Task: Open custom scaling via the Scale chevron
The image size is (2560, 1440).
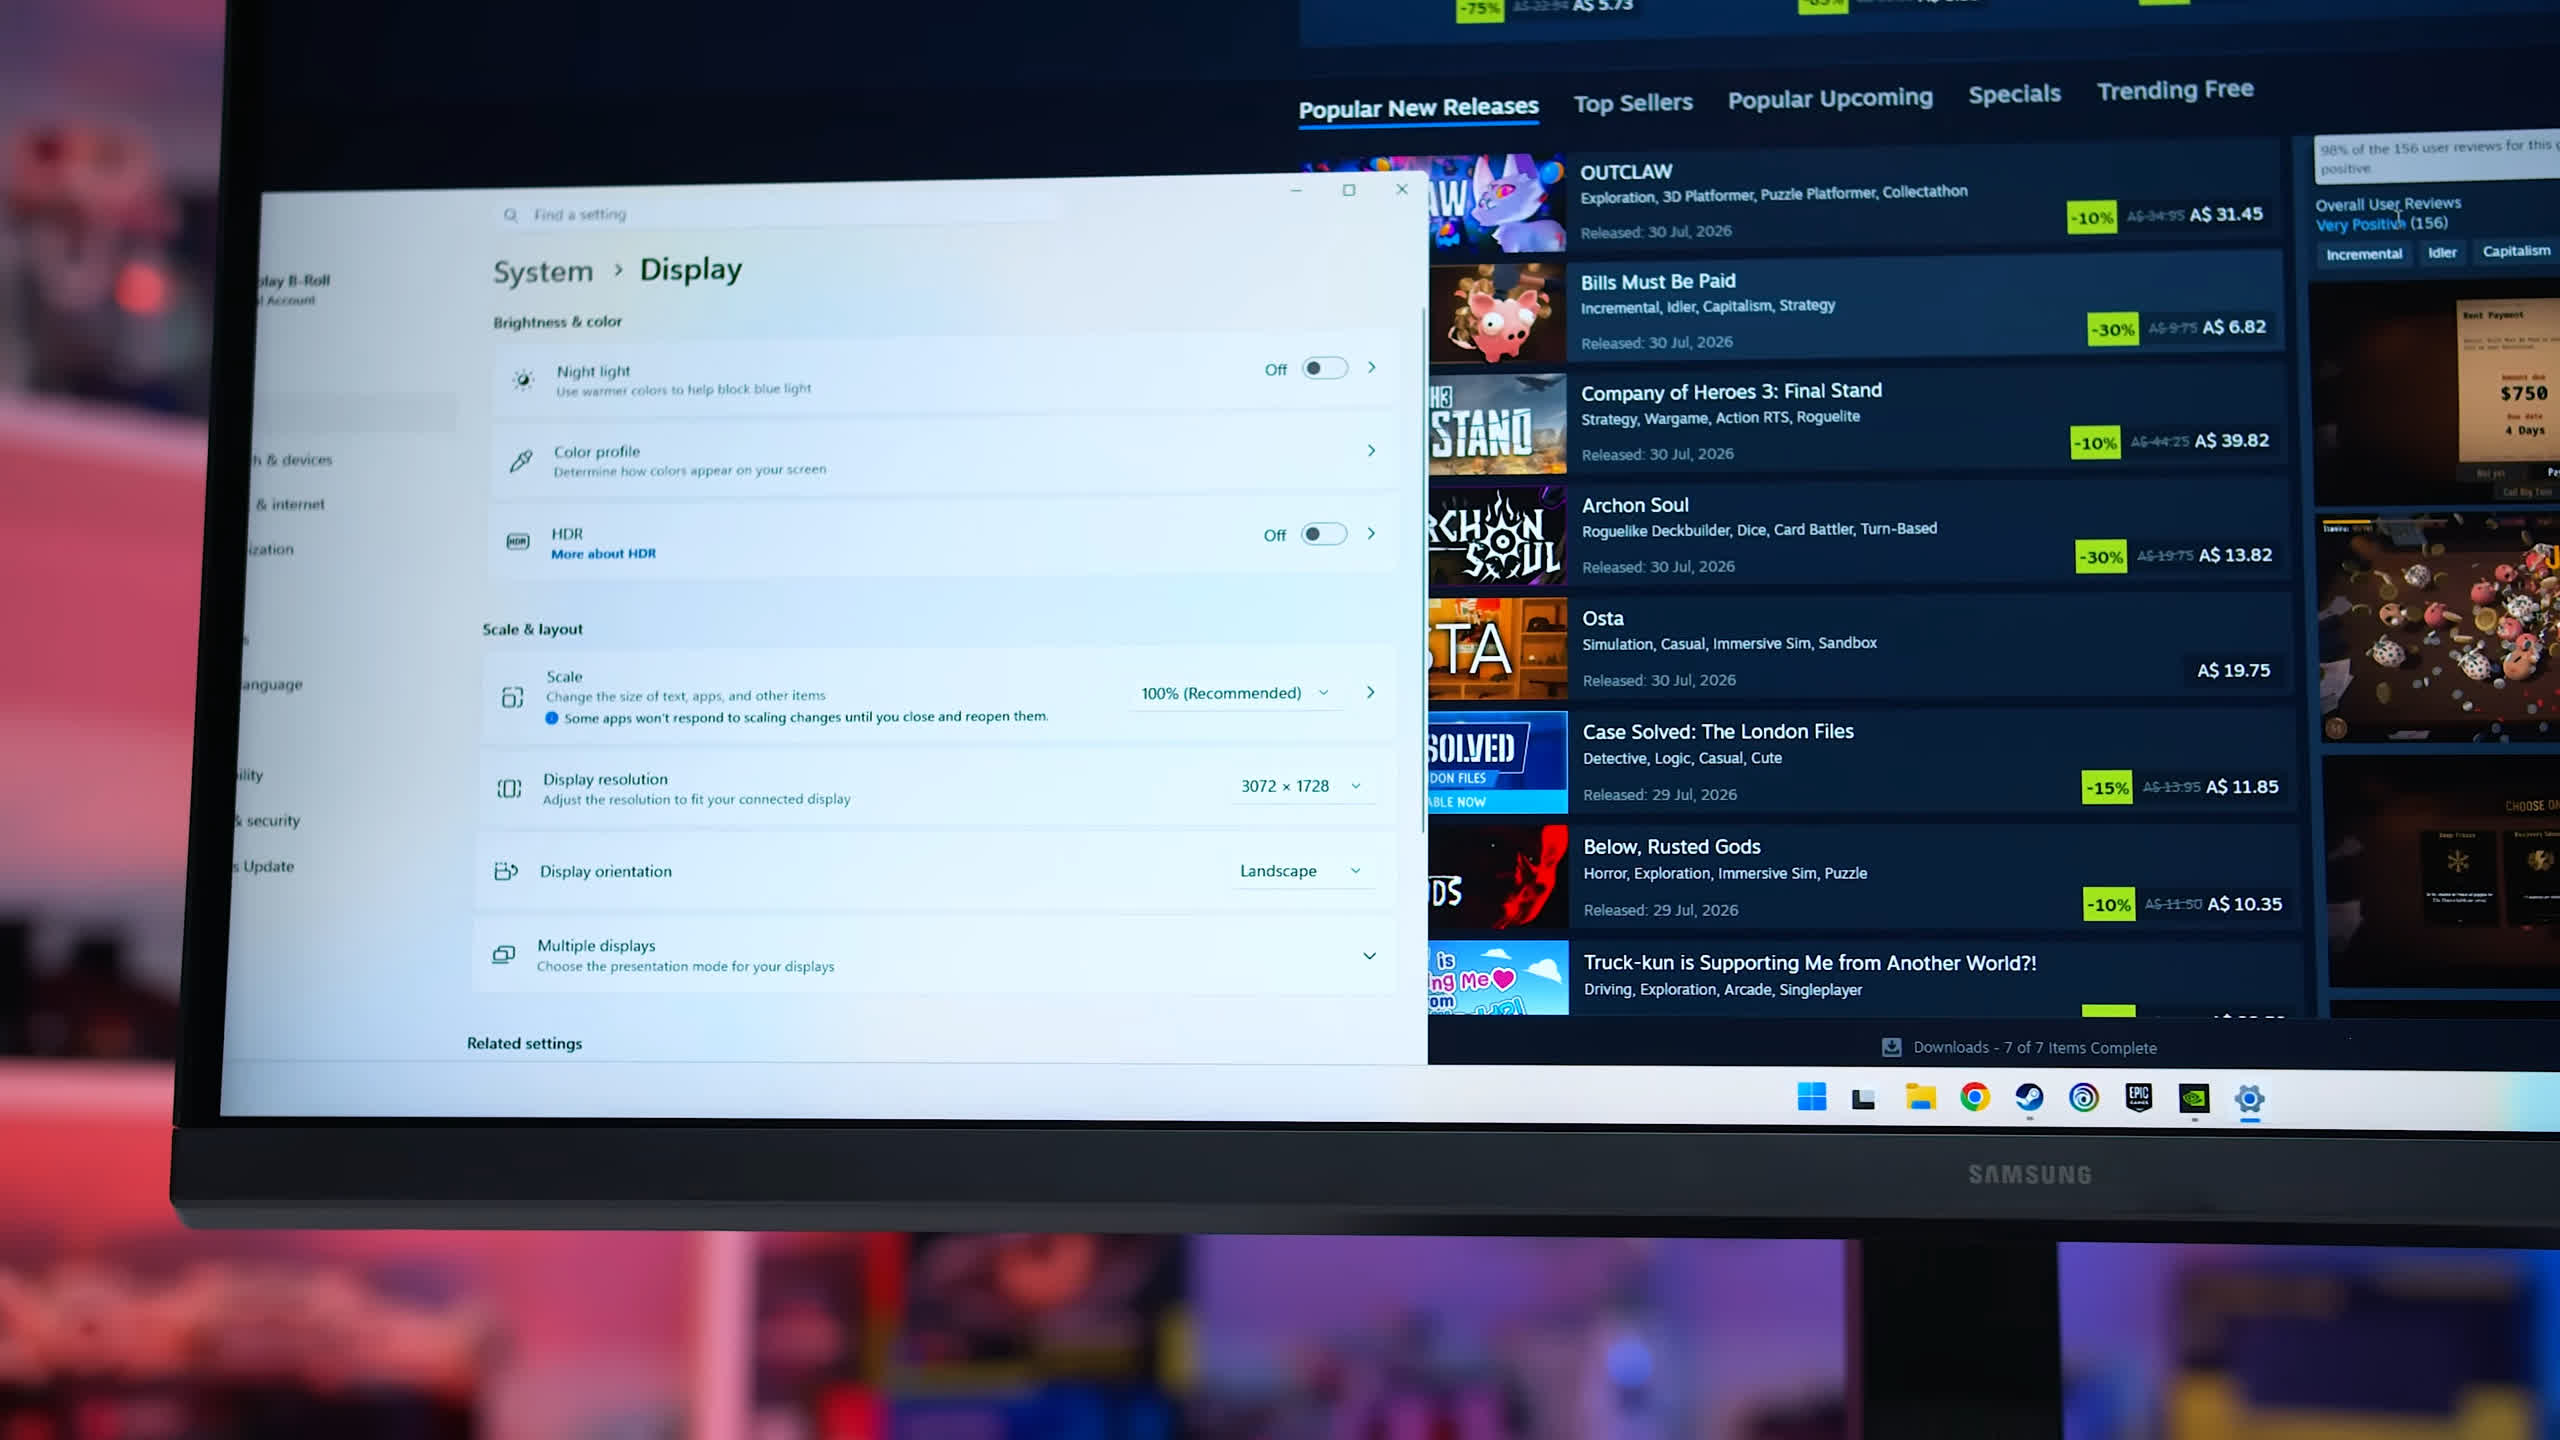Action: (x=1370, y=692)
